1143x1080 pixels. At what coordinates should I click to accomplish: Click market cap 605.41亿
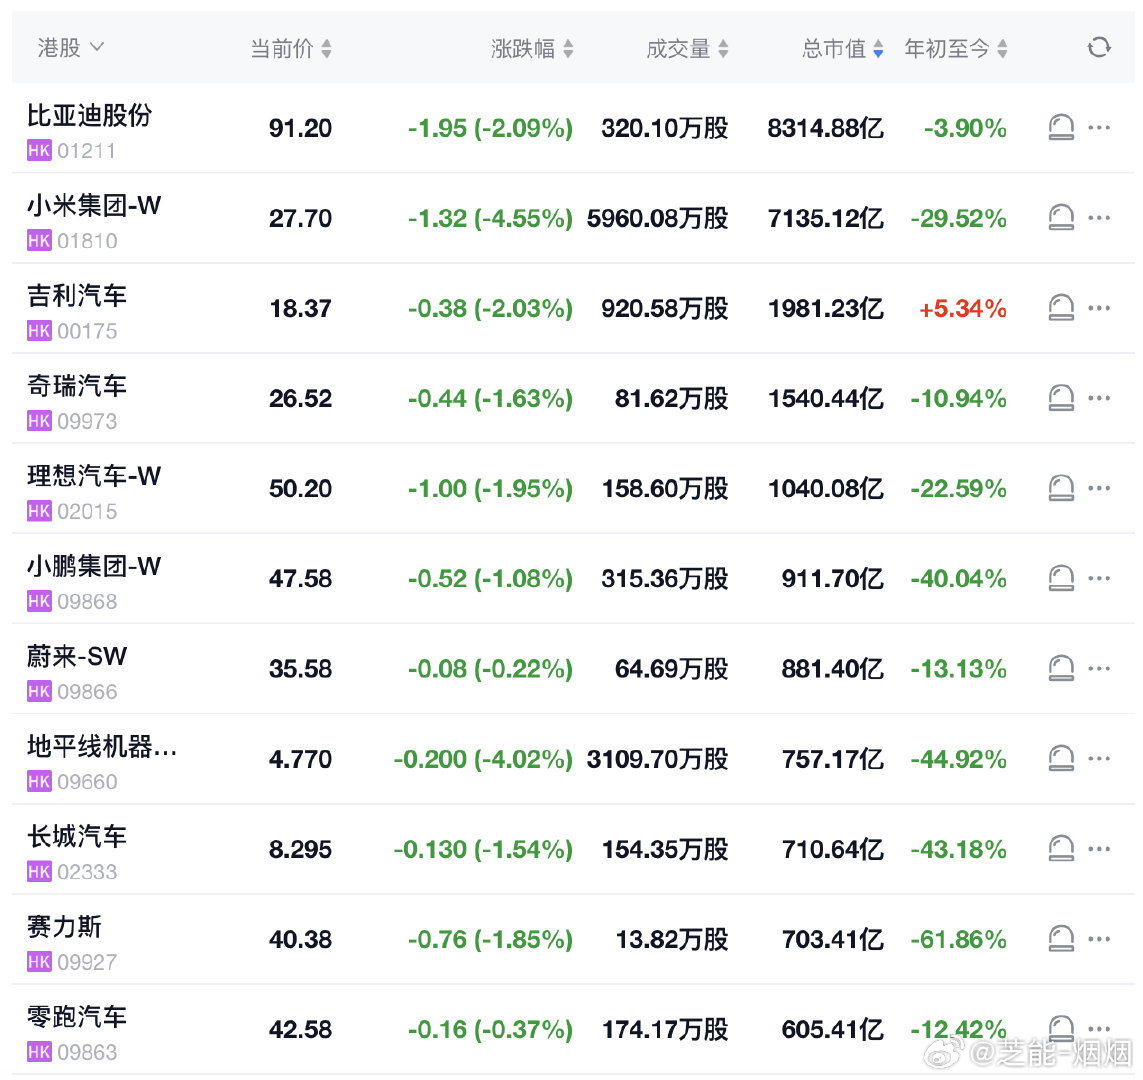pos(833,1029)
